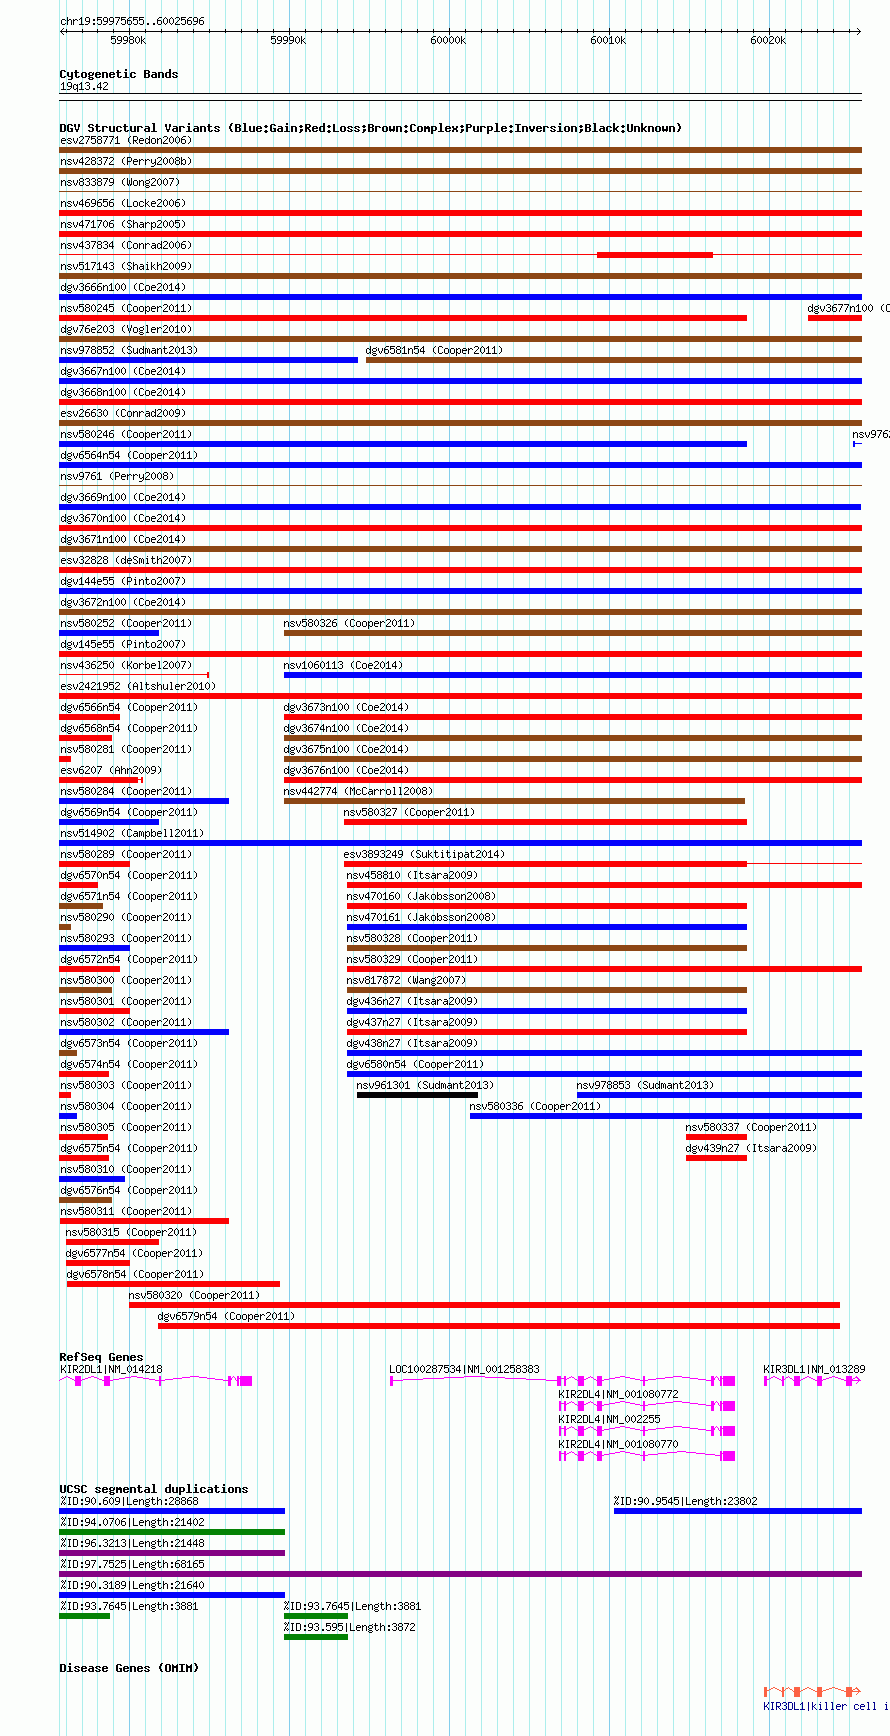
Task: Click gene KIR2DL1|NM_014218
Action: pos(156,1380)
